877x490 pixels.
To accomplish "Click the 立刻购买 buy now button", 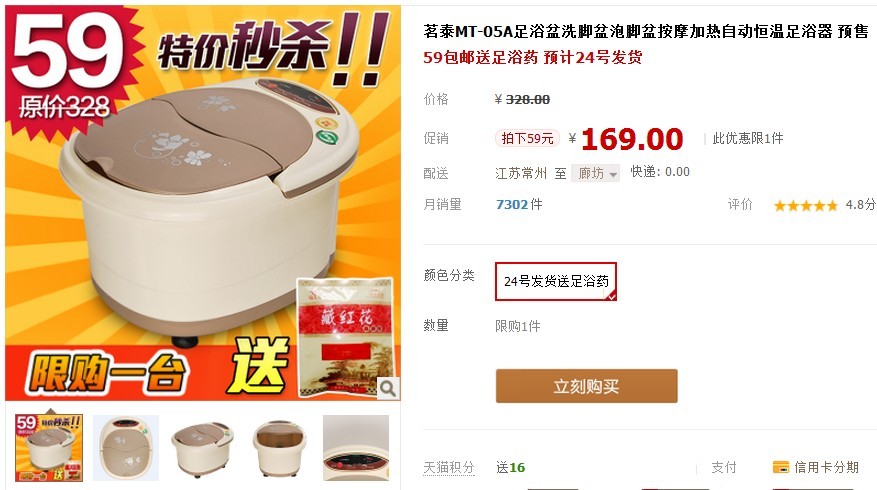I will point(586,386).
